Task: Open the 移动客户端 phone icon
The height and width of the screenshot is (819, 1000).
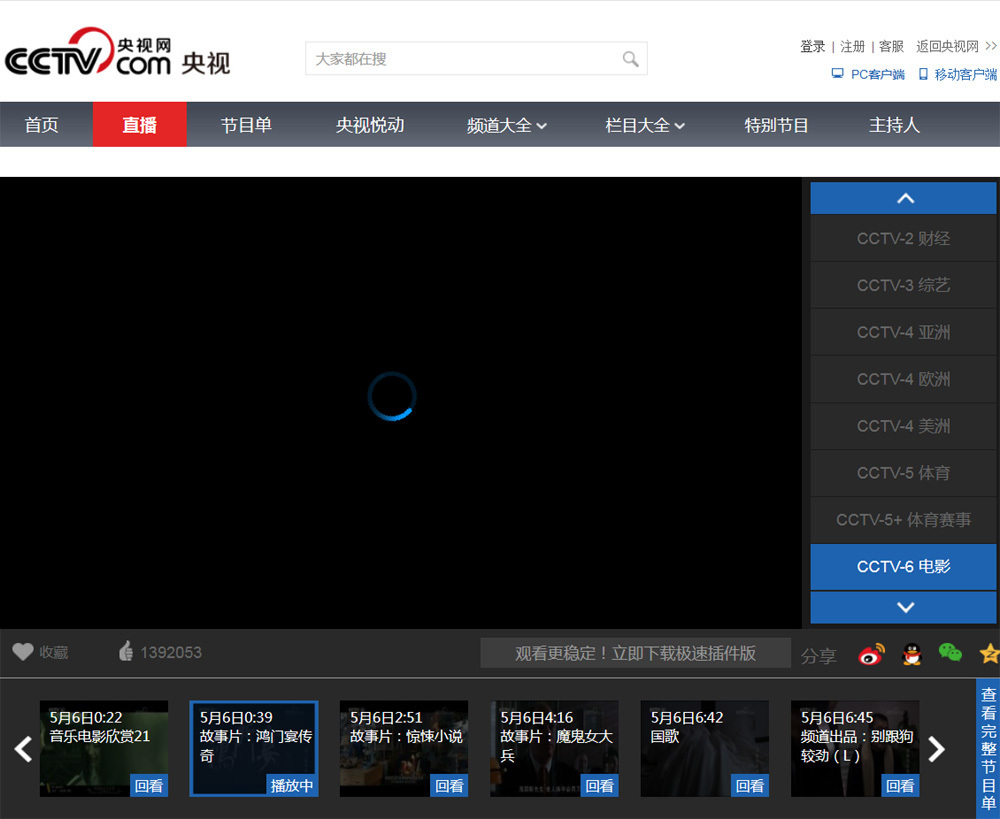Action: pos(922,73)
